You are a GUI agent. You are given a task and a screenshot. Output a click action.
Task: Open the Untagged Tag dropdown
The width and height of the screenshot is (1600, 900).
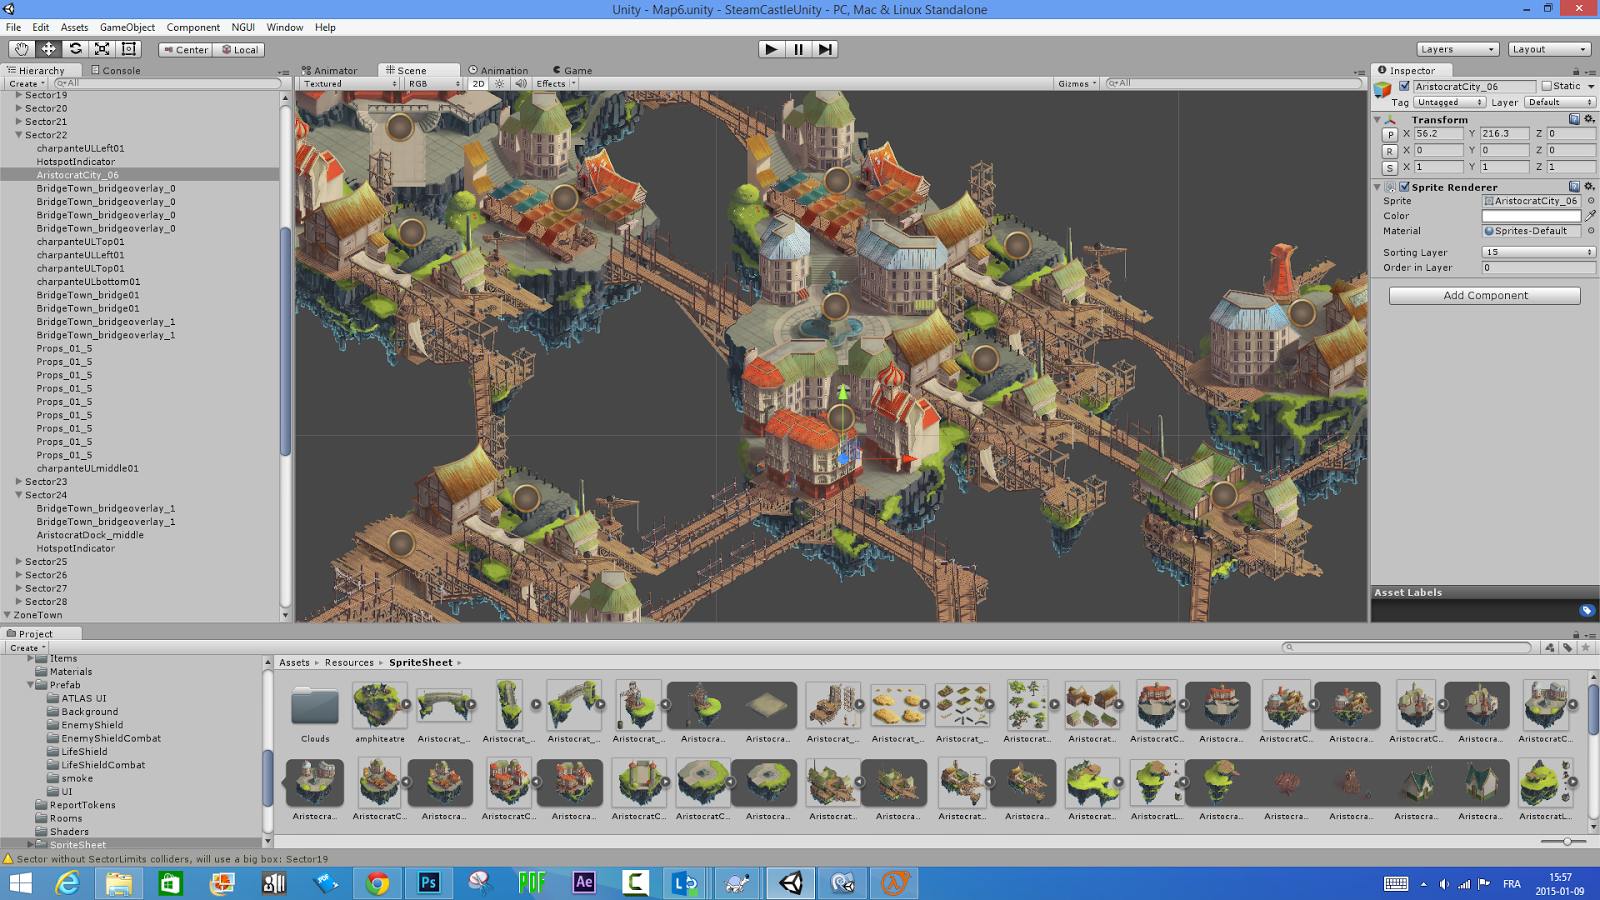click(1450, 103)
